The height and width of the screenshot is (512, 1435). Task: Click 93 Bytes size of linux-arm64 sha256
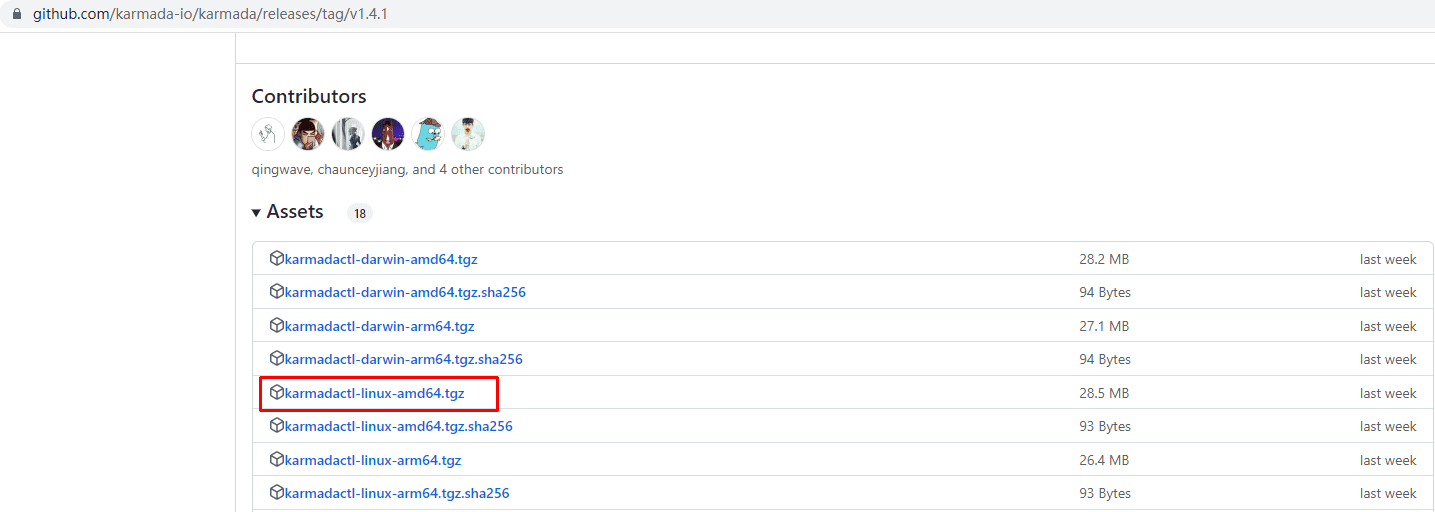click(1105, 493)
